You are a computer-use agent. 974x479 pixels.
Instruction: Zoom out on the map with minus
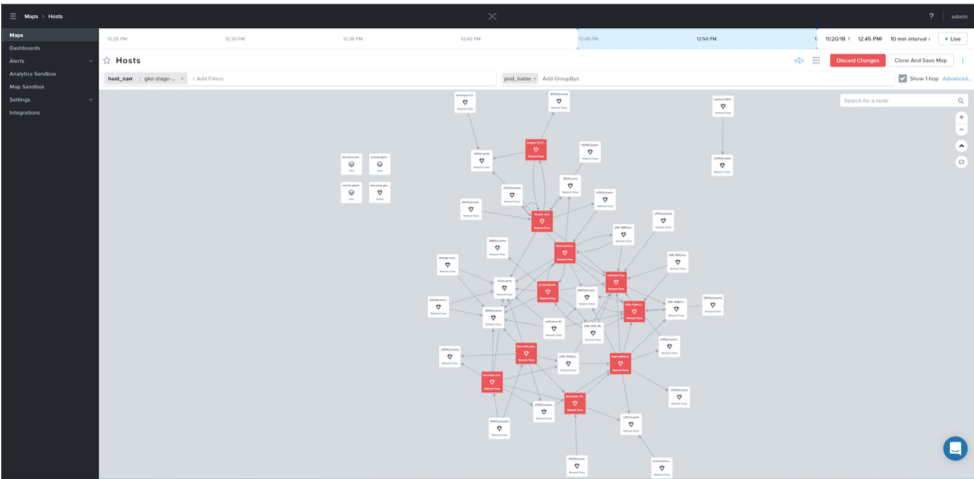click(961, 130)
